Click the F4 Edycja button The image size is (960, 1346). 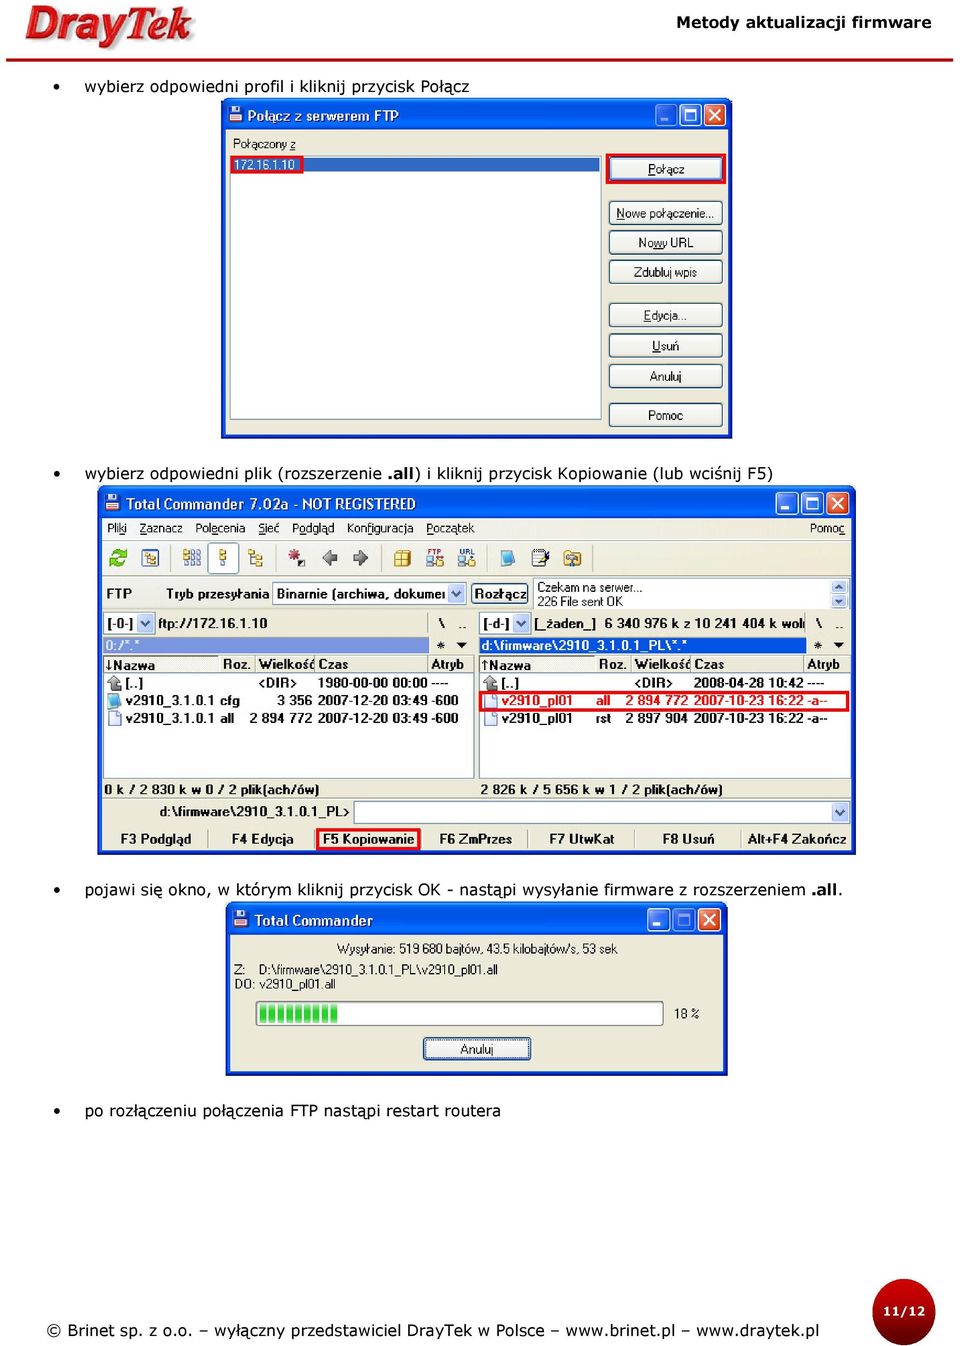pos(263,839)
